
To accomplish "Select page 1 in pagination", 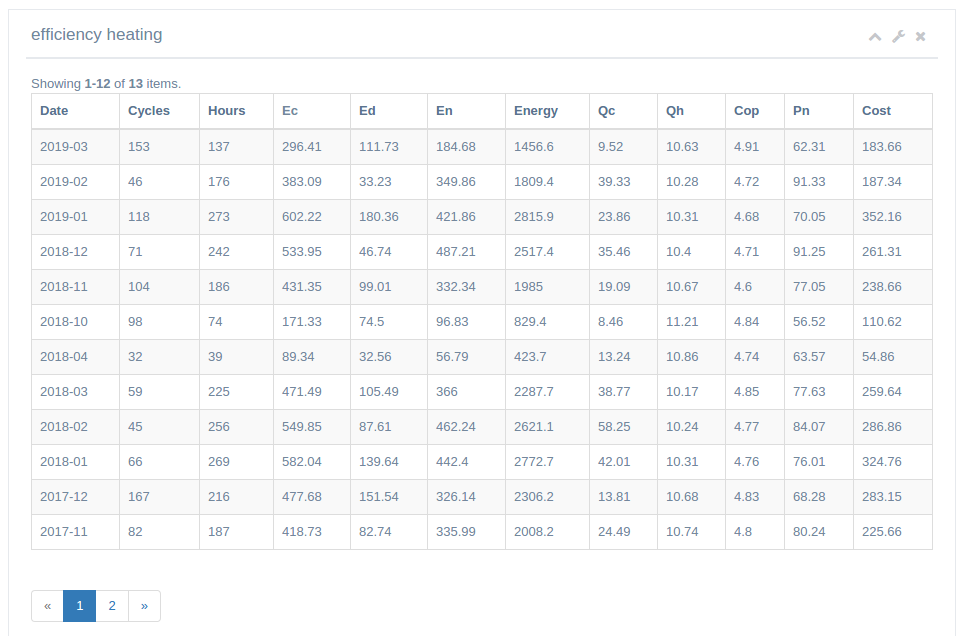I will pos(79,606).
